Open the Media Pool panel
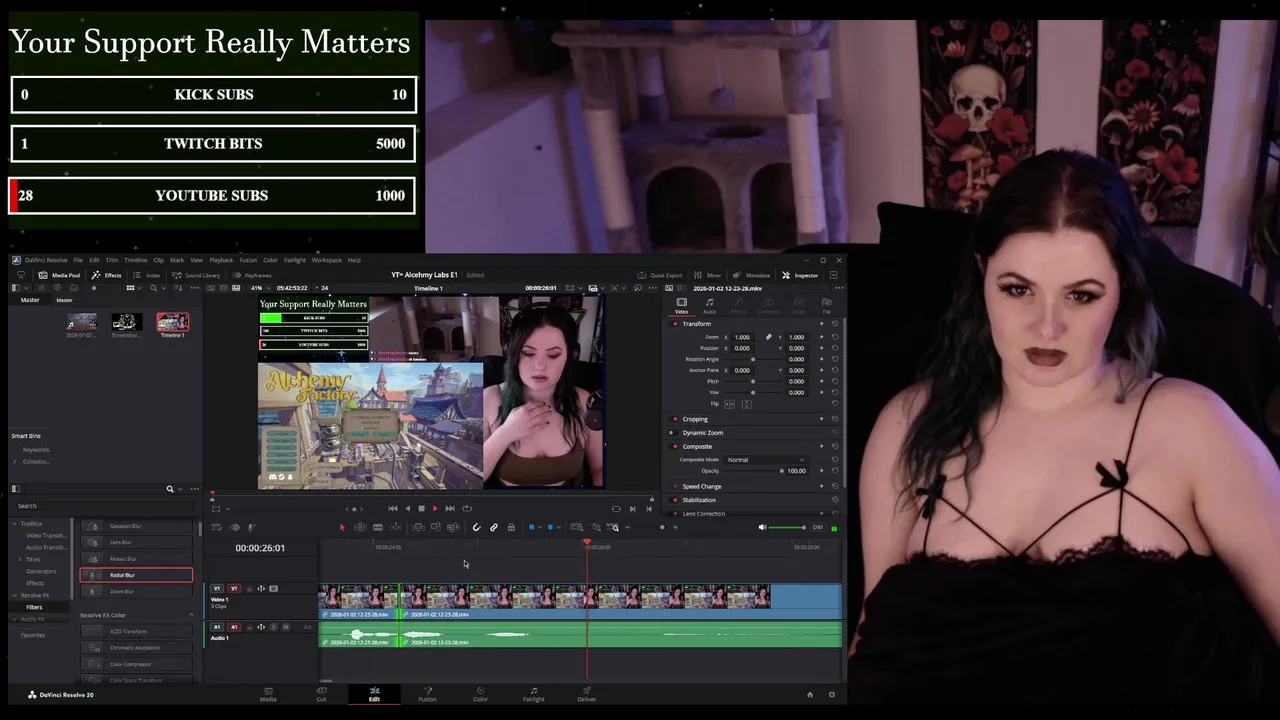This screenshot has height=720, width=1280. [60, 275]
